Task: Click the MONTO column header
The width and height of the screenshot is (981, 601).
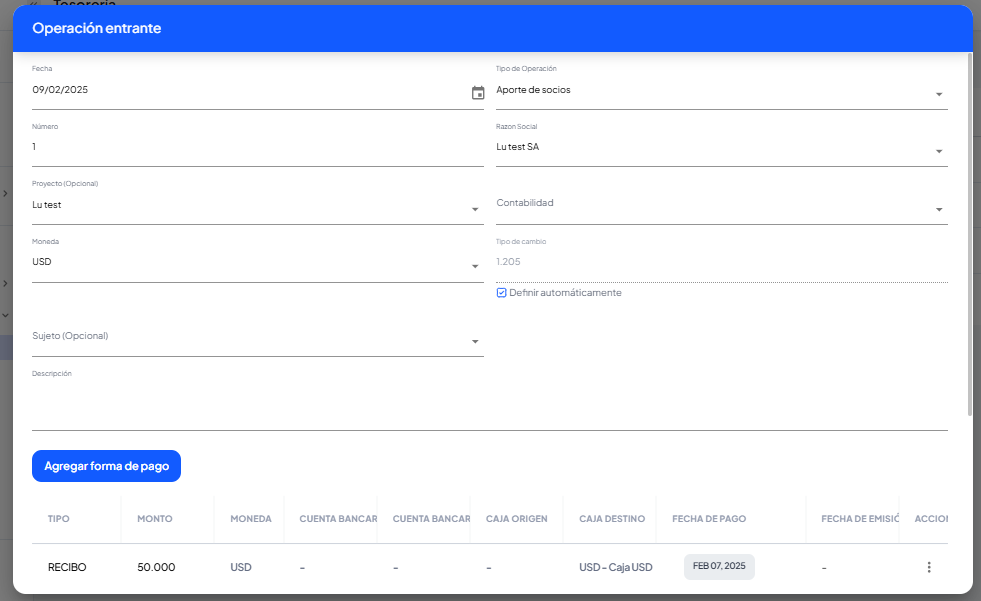Action: (x=155, y=519)
